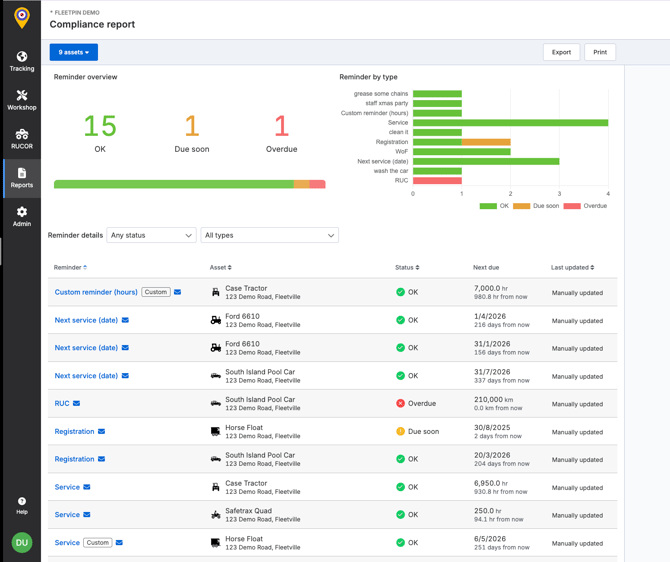
Task: Open the Help question icon
Action: tap(21, 502)
